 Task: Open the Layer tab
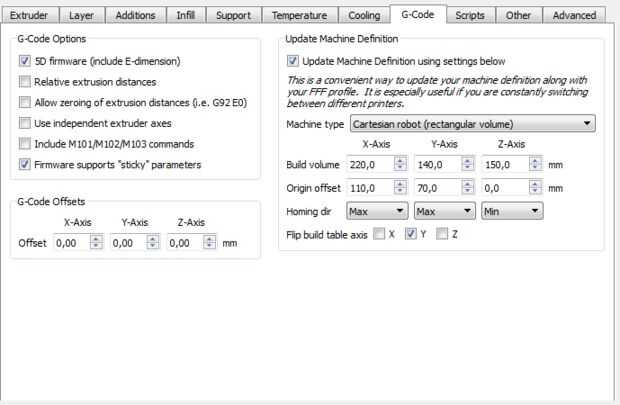point(81,15)
